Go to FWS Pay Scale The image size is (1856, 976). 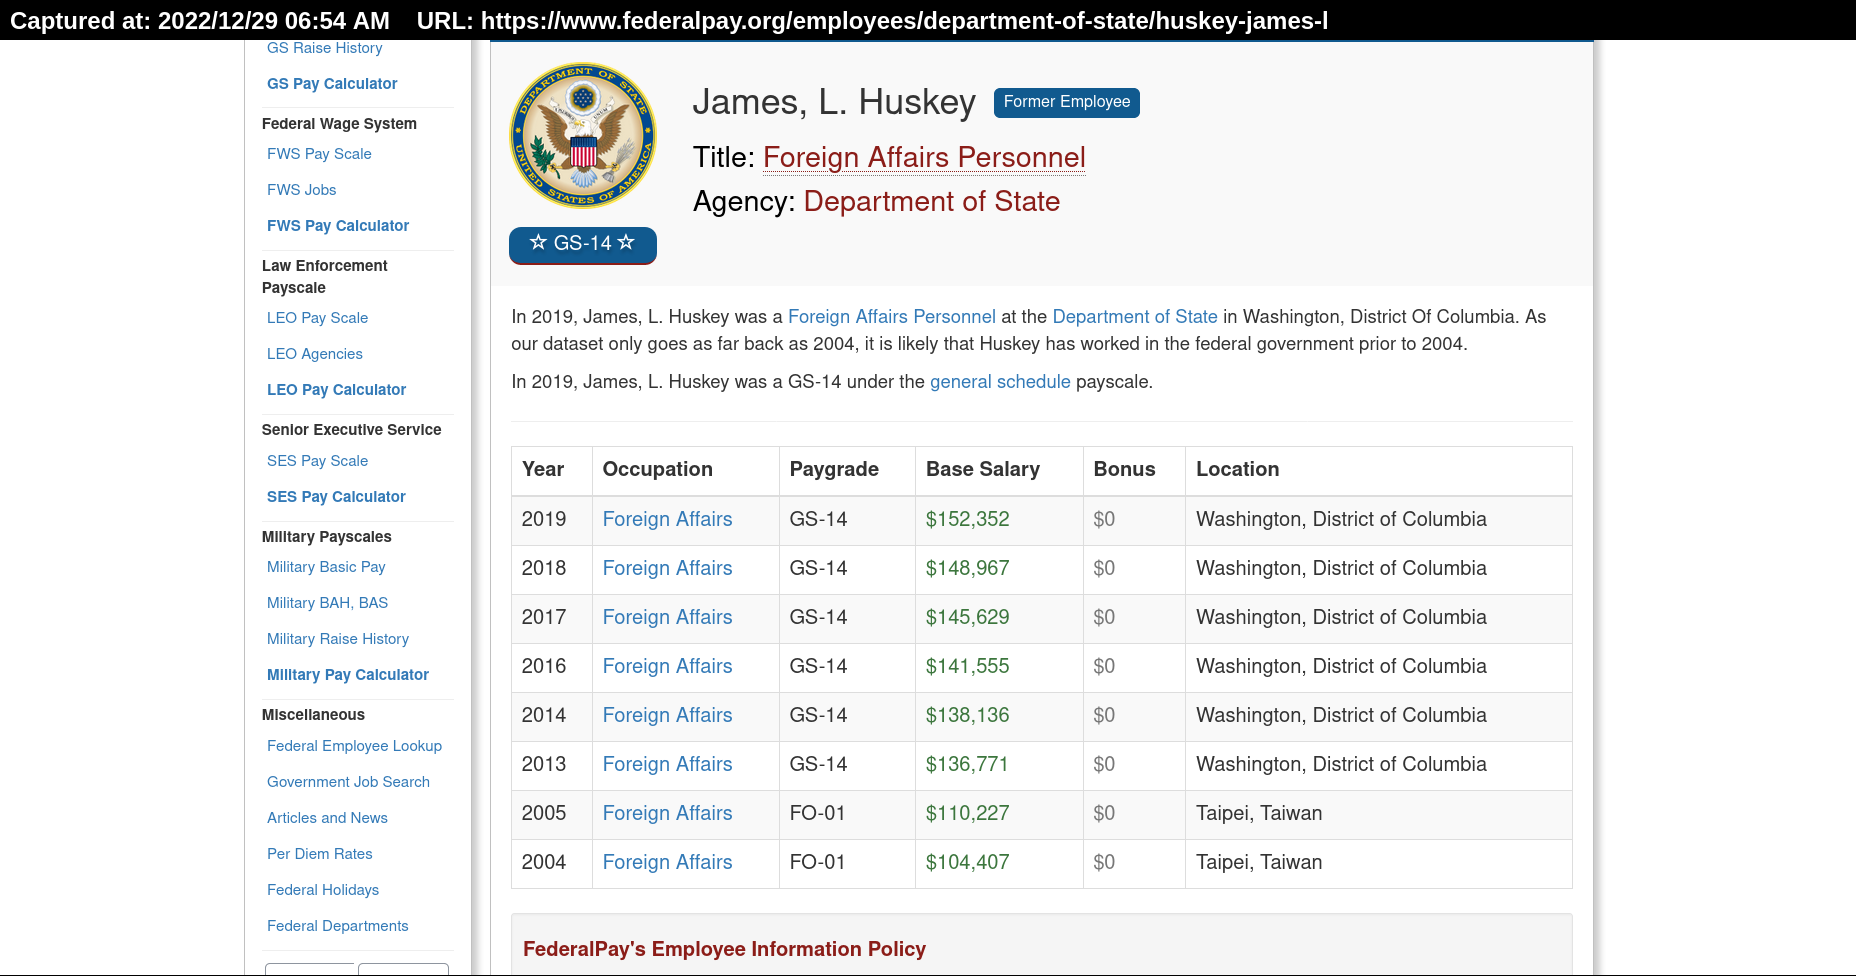pos(319,154)
